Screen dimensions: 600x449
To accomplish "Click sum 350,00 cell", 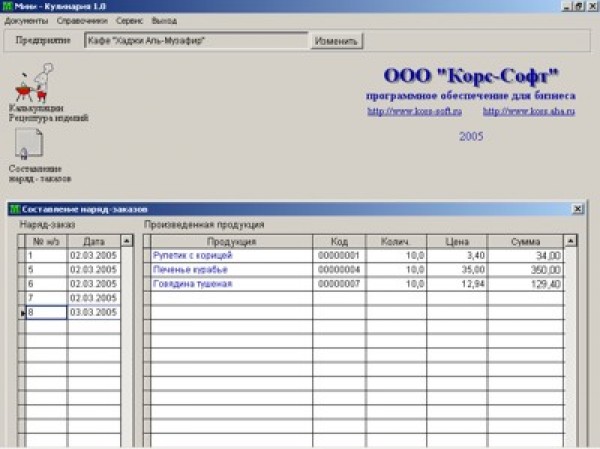I will click(x=525, y=270).
